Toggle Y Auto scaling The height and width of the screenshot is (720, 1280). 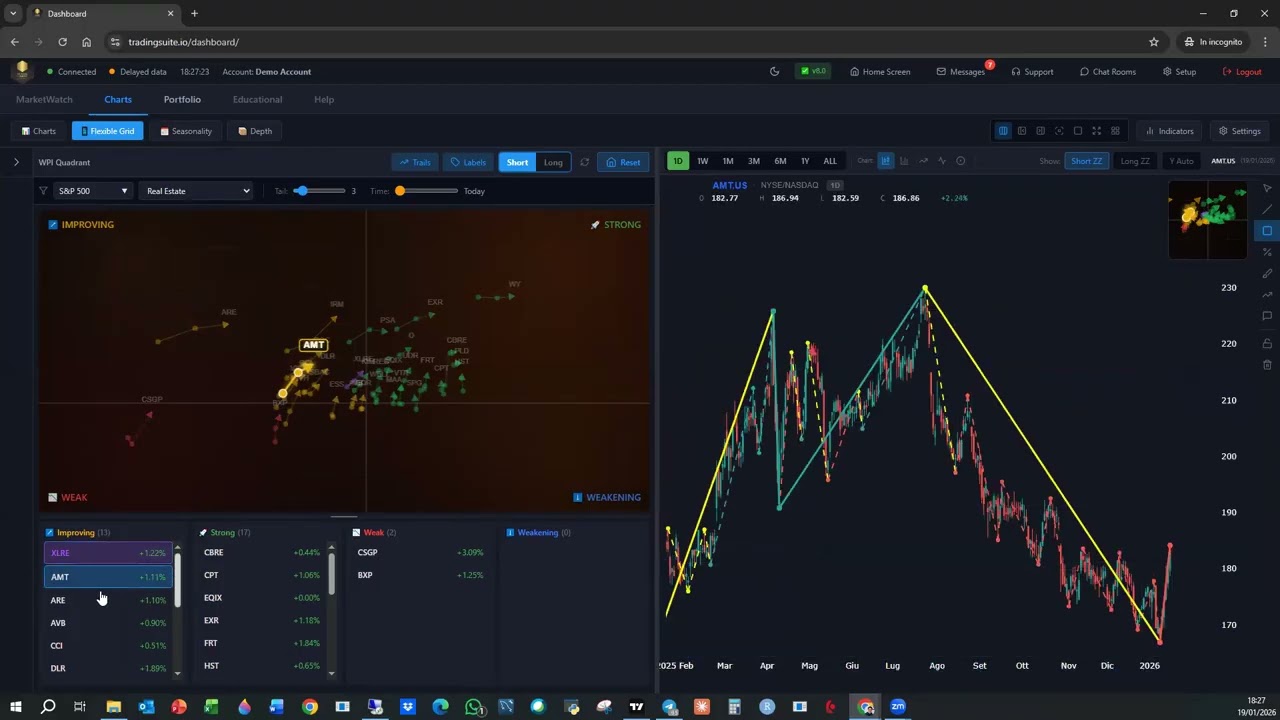[x=1182, y=161]
